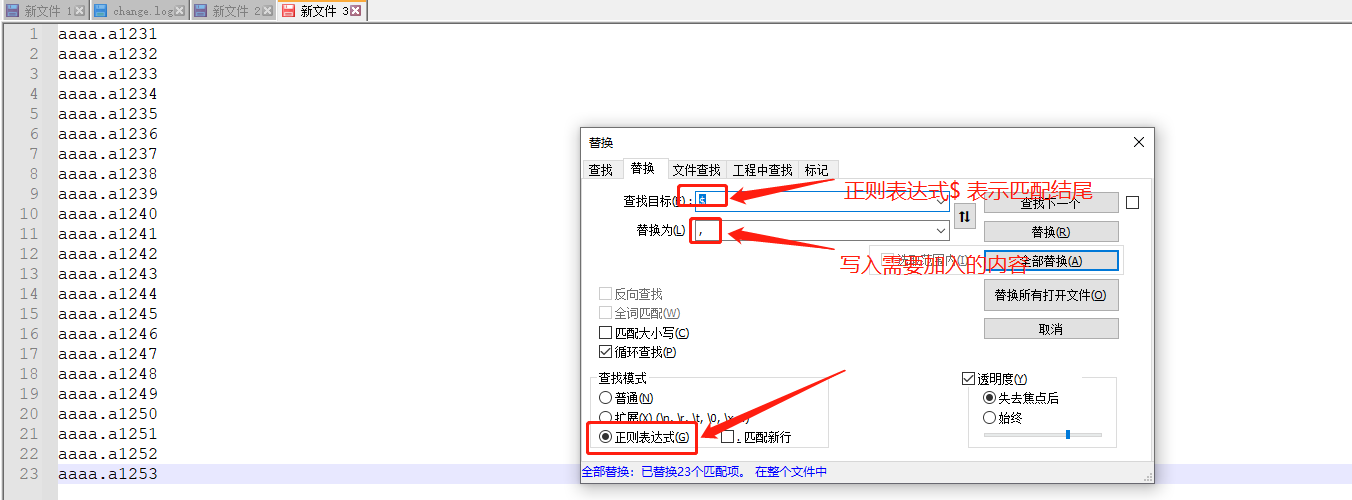Click line number 23 in the margin
Viewport: 1352px width, 500px height.
(x=29, y=474)
